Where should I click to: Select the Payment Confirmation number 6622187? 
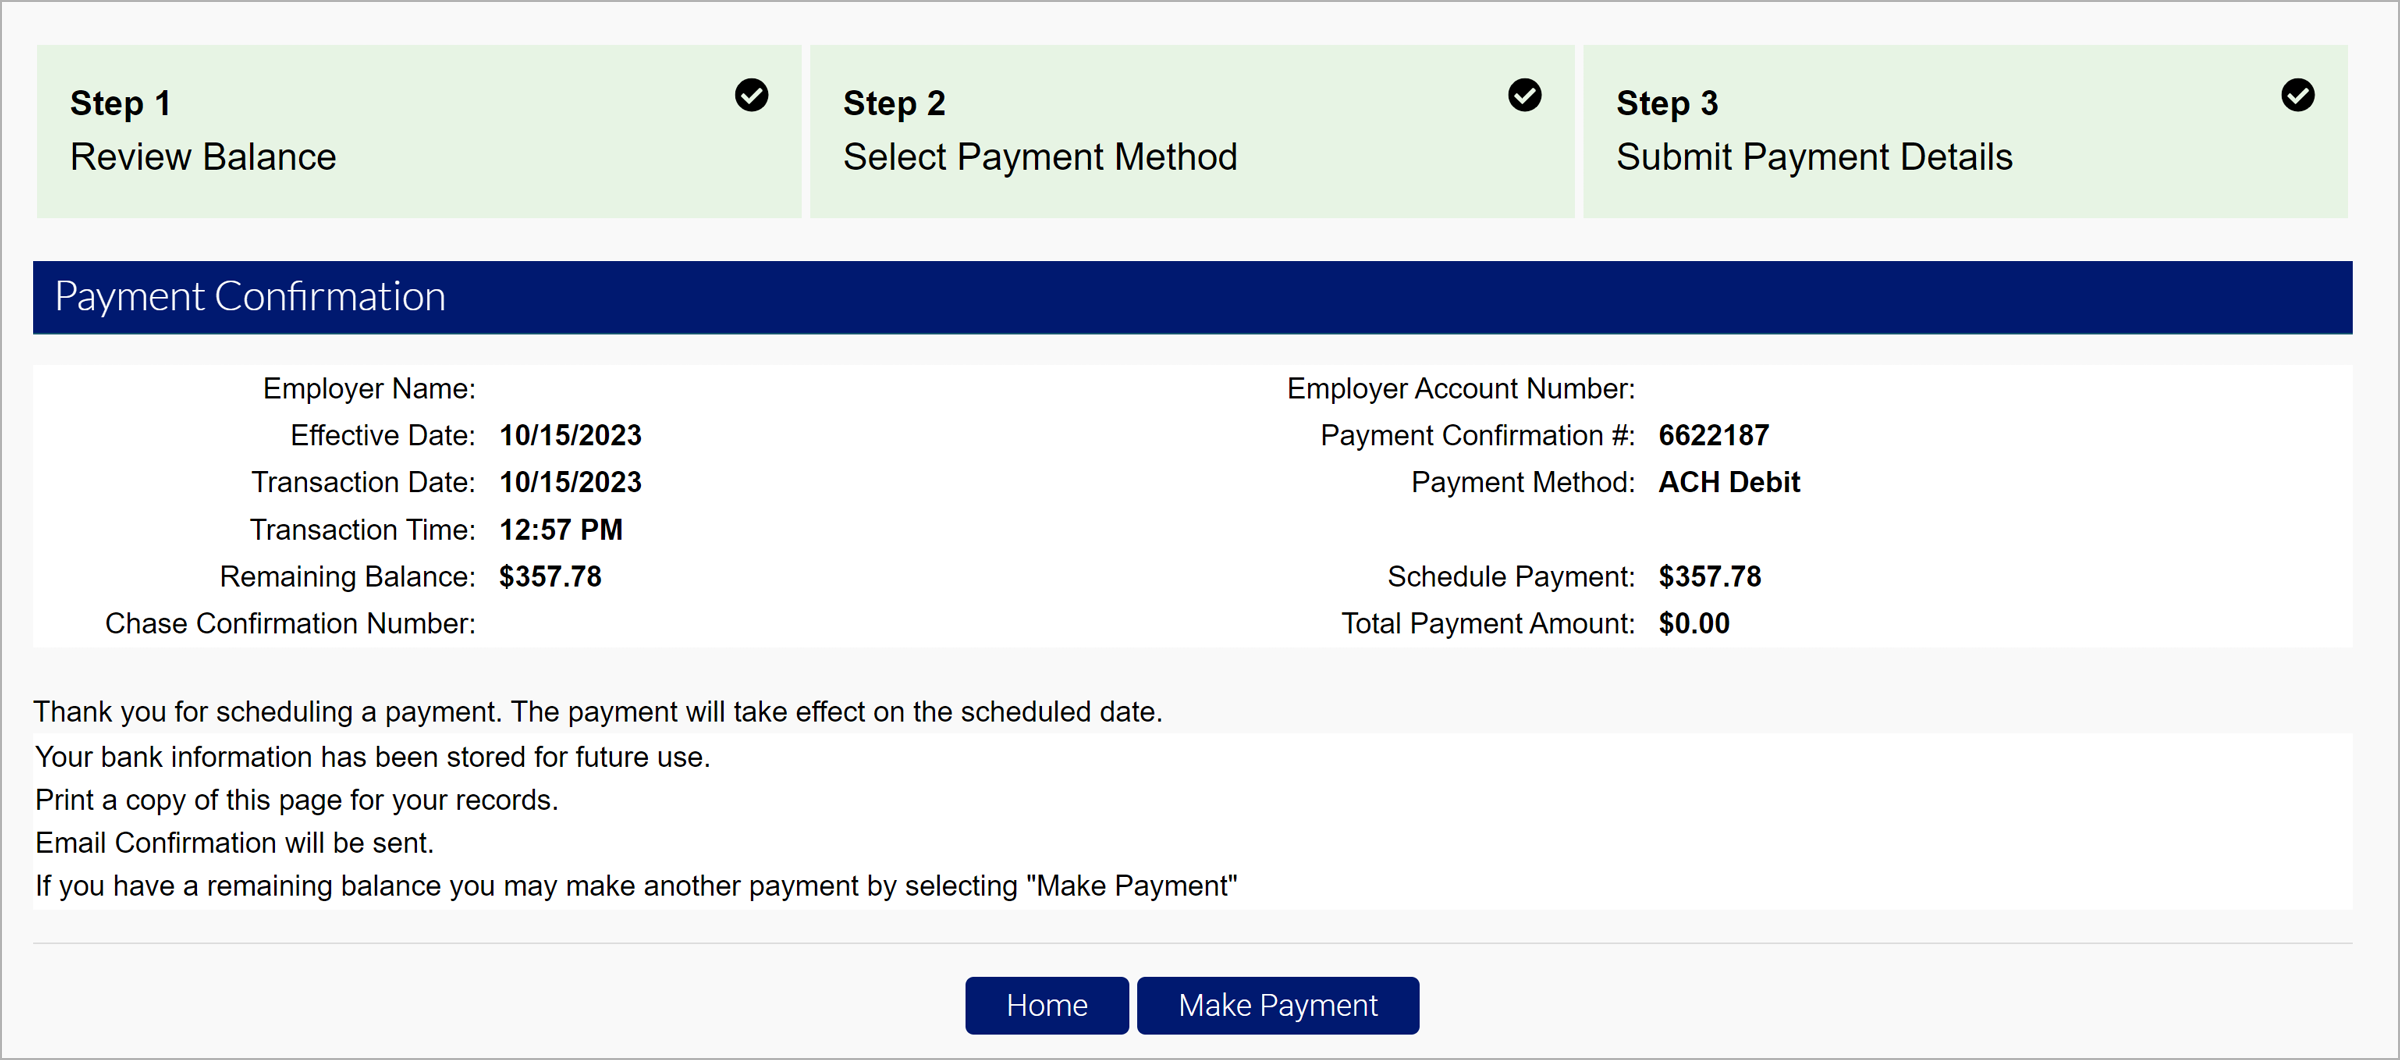point(1713,435)
